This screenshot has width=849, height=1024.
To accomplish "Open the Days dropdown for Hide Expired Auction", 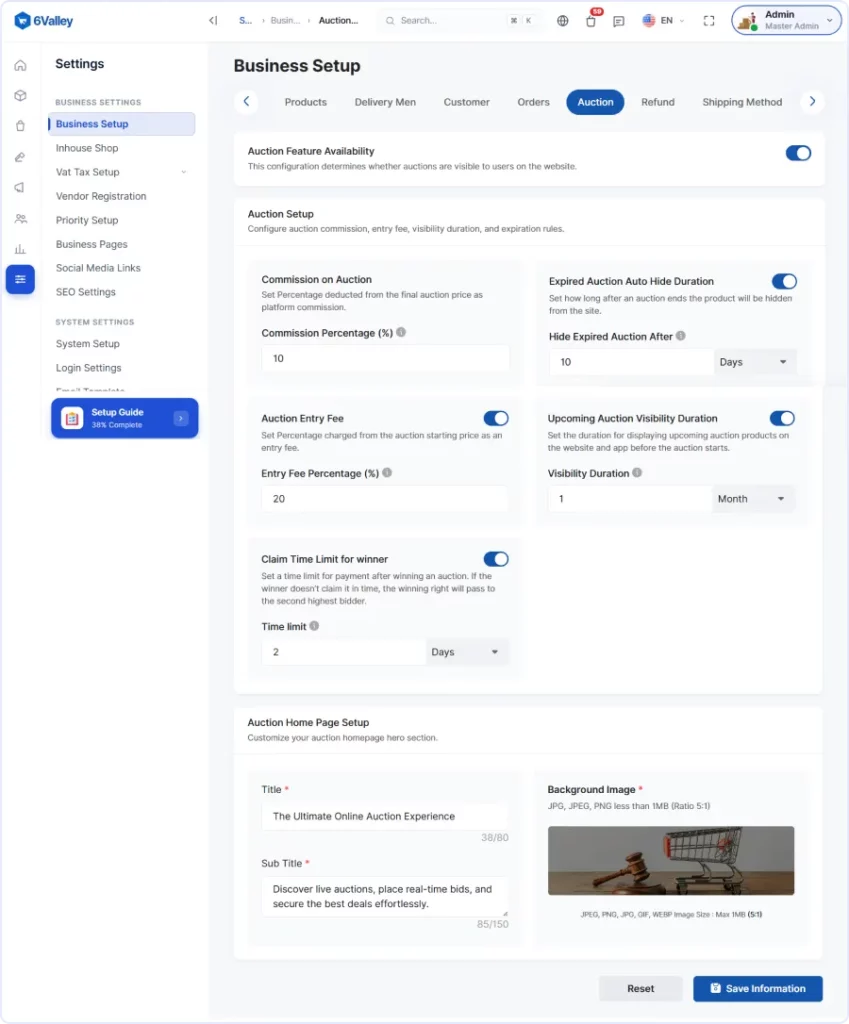I will [x=754, y=362].
